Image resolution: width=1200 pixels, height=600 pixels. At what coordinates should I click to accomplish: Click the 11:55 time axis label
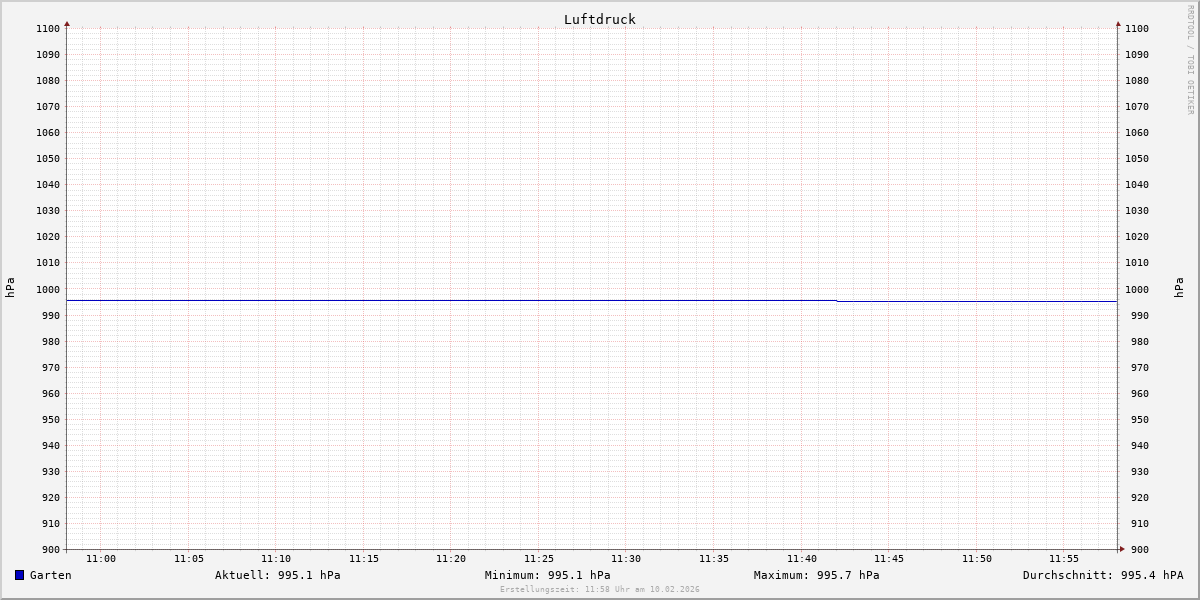pyautogui.click(x=1064, y=559)
